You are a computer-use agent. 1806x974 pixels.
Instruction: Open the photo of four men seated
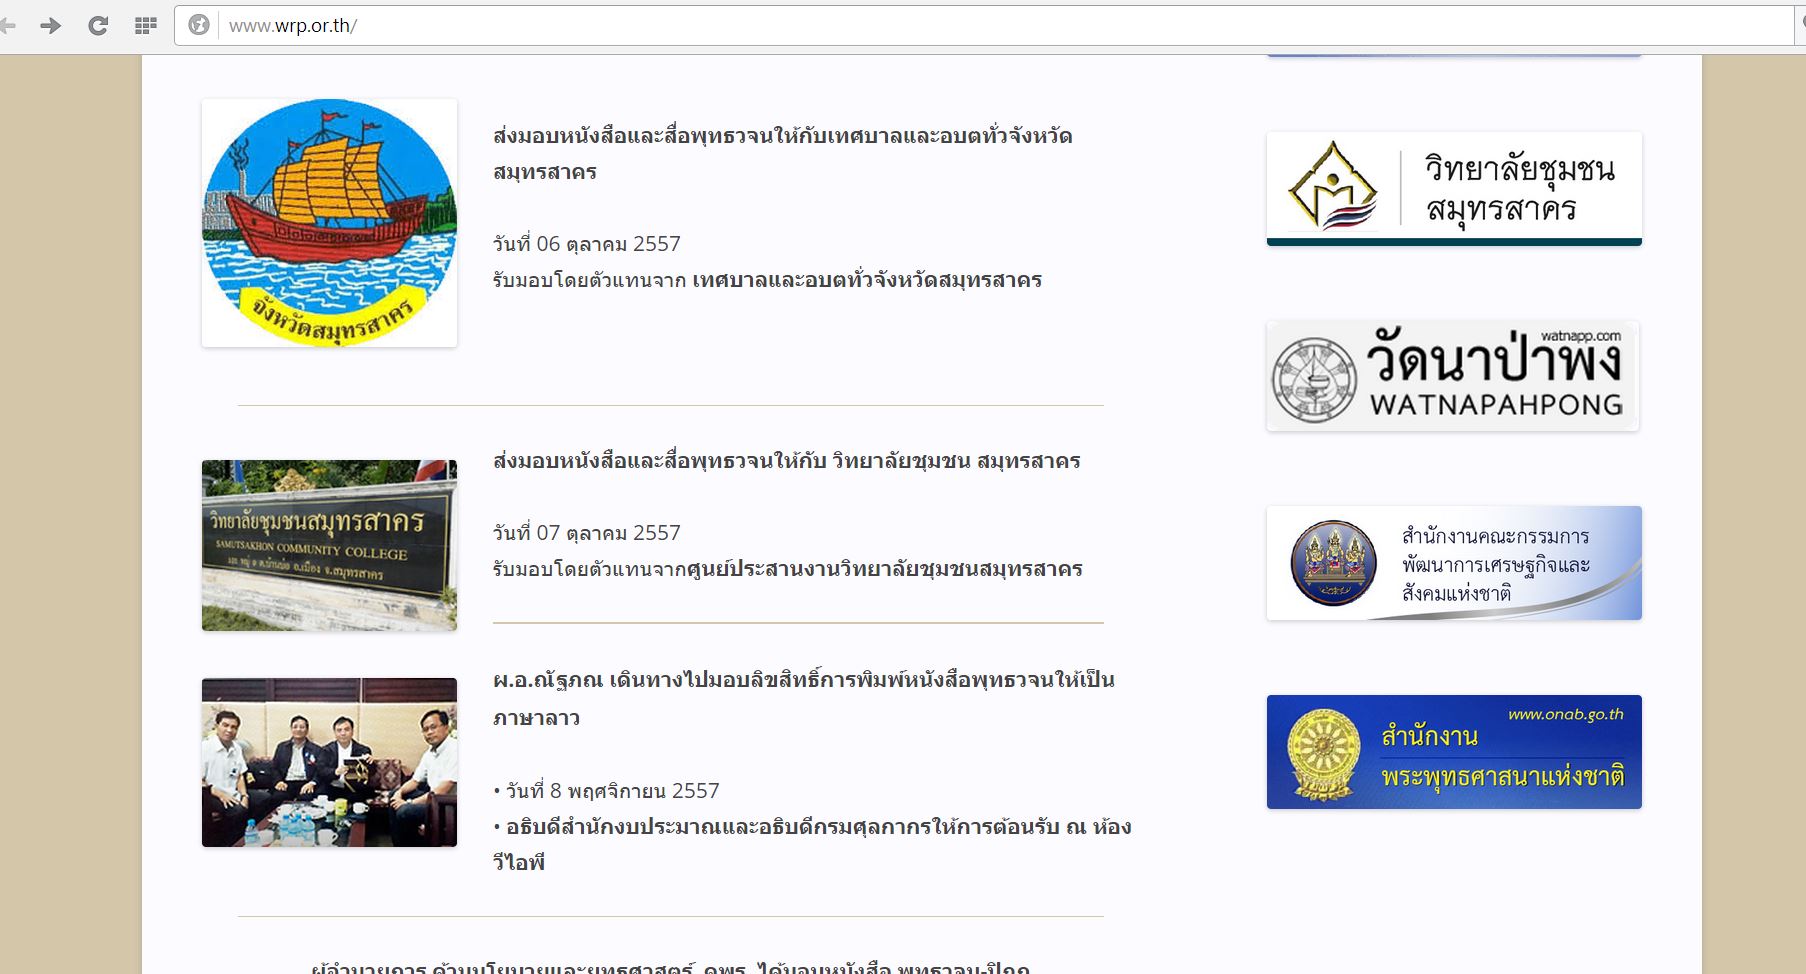(329, 762)
